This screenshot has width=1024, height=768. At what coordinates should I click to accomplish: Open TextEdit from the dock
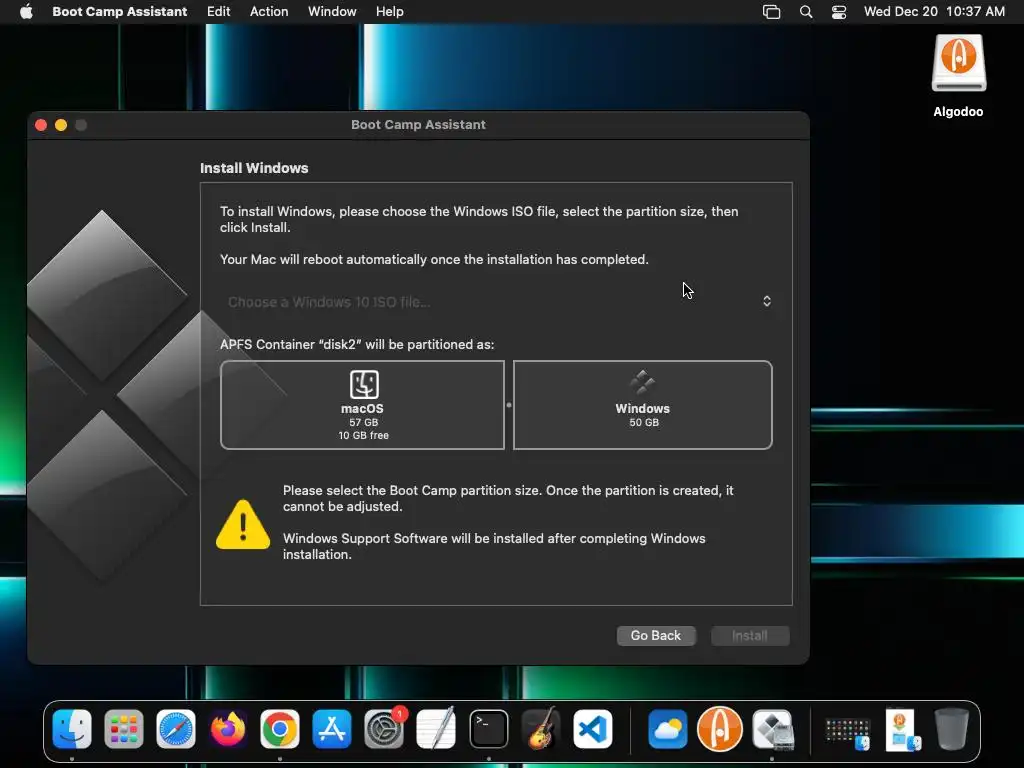[x=436, y=729]
